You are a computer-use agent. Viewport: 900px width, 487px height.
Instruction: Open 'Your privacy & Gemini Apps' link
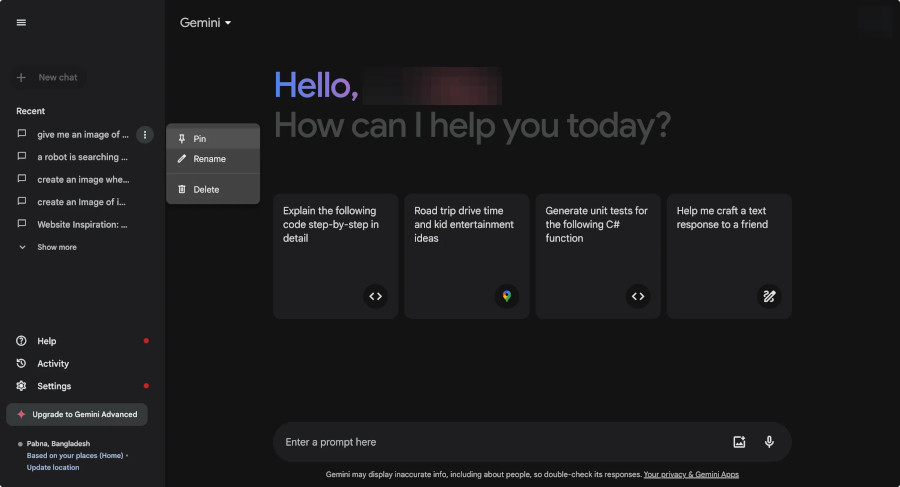[x=691, y=474]
